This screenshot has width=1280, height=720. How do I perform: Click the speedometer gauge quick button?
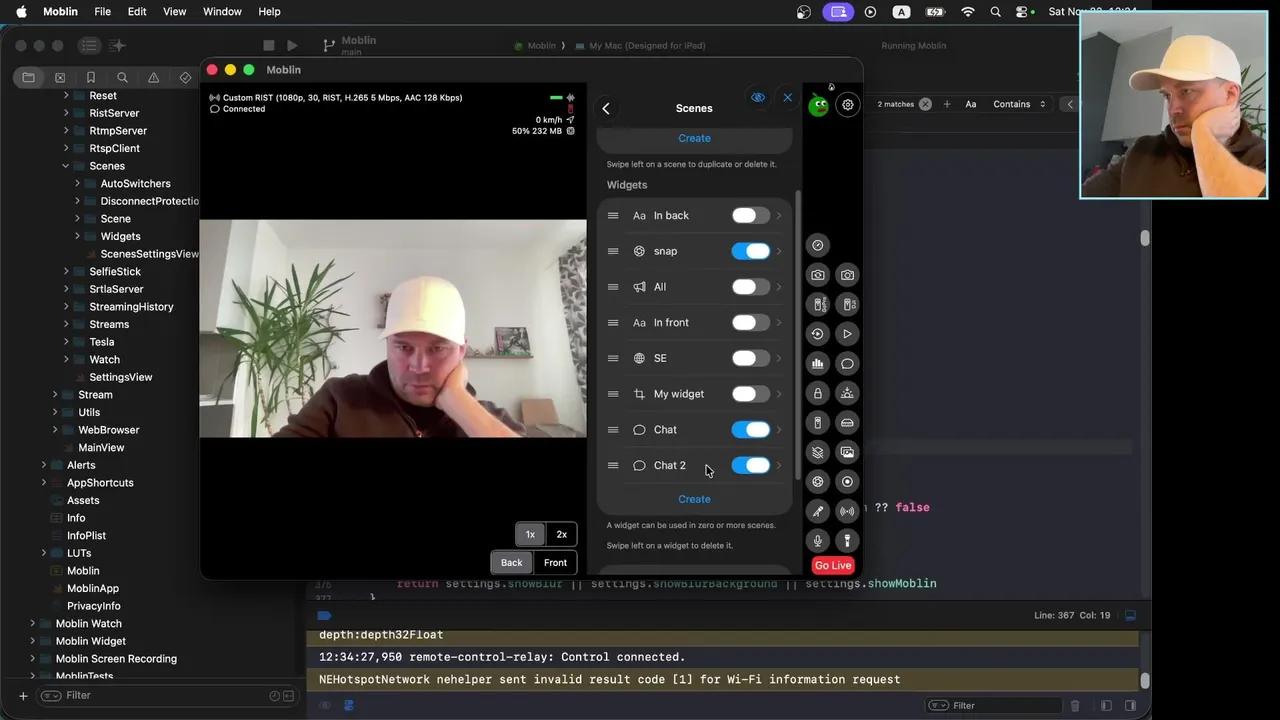818,245
